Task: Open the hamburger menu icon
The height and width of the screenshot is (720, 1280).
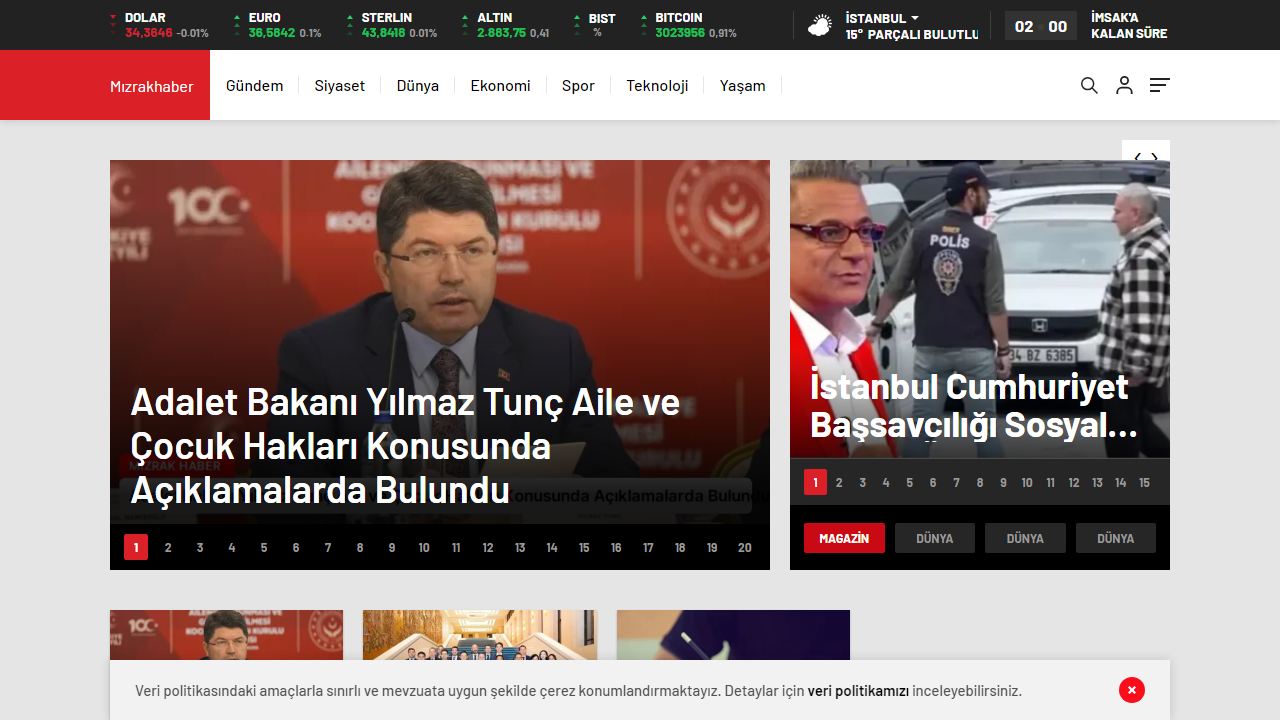Action: 1159,86
